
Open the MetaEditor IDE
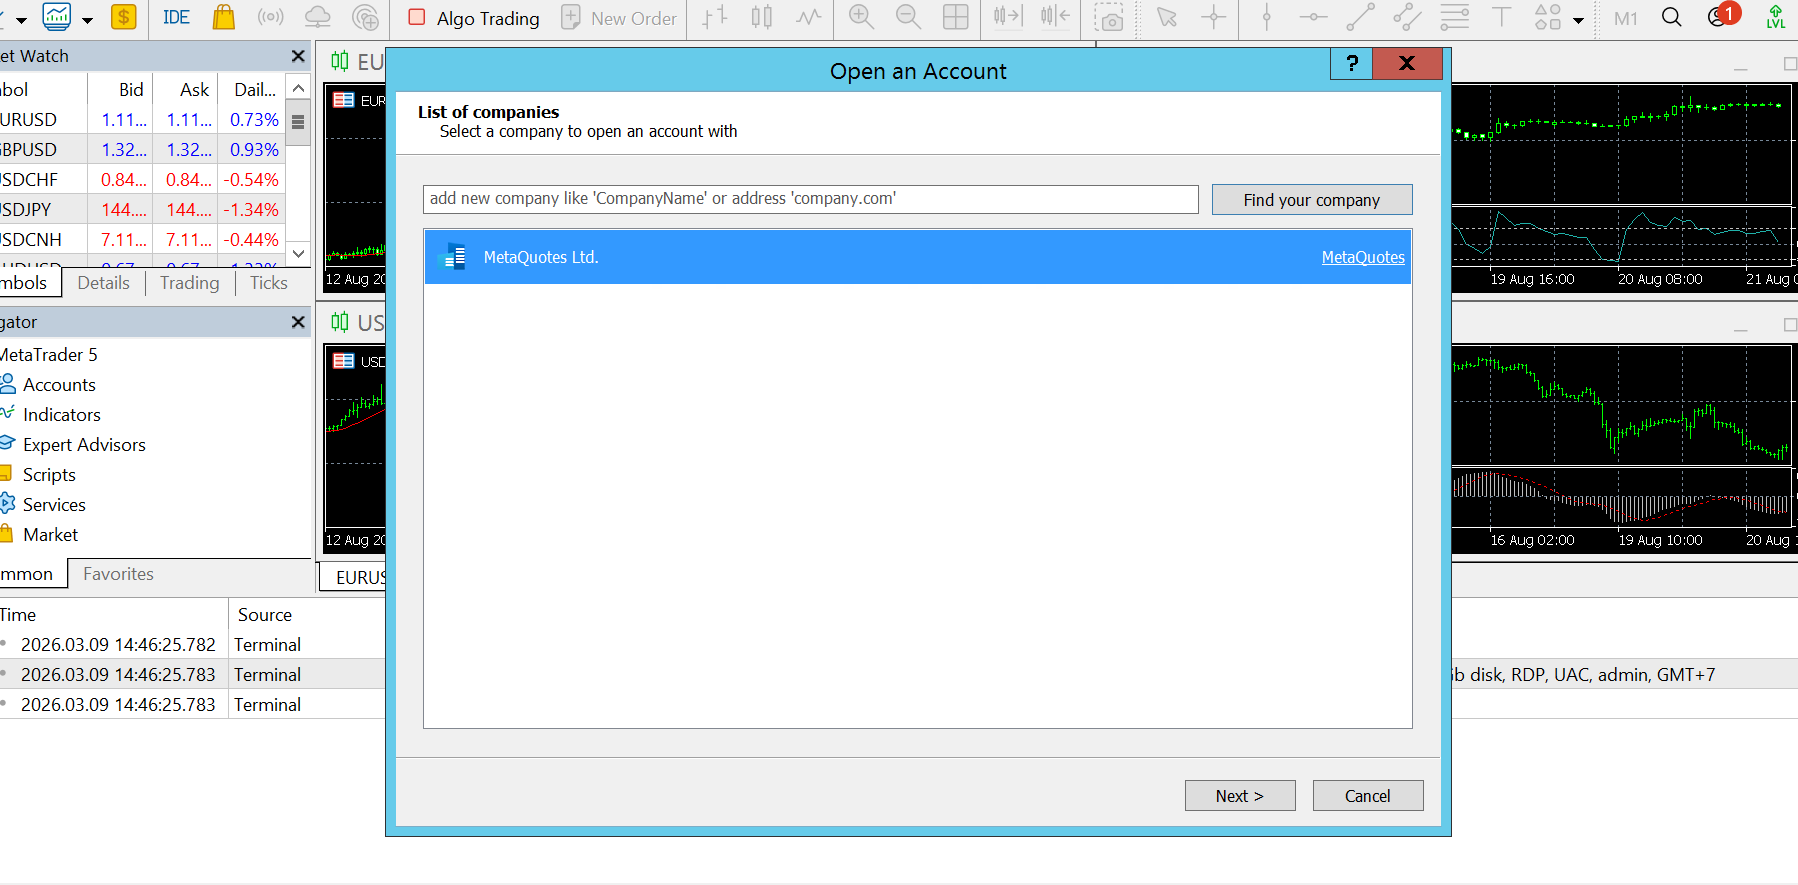coord(176,18)
